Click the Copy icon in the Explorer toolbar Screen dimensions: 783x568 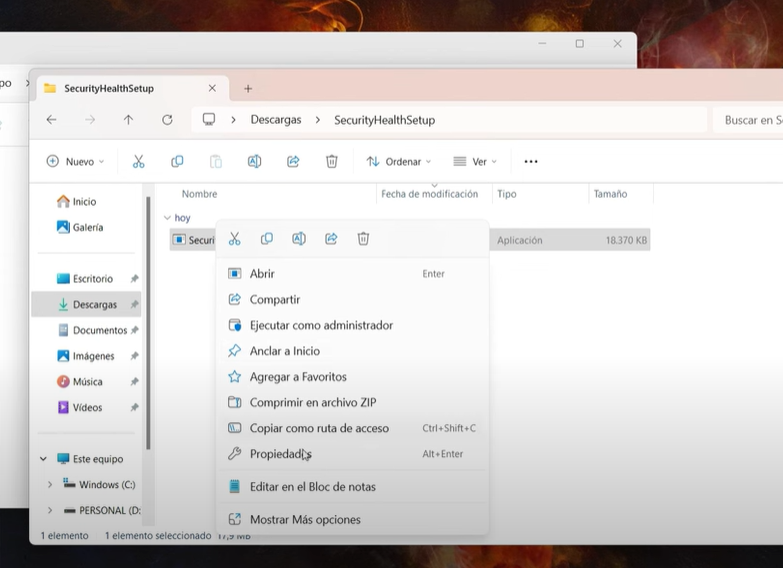pyautogui.click(x=177, y=161)
